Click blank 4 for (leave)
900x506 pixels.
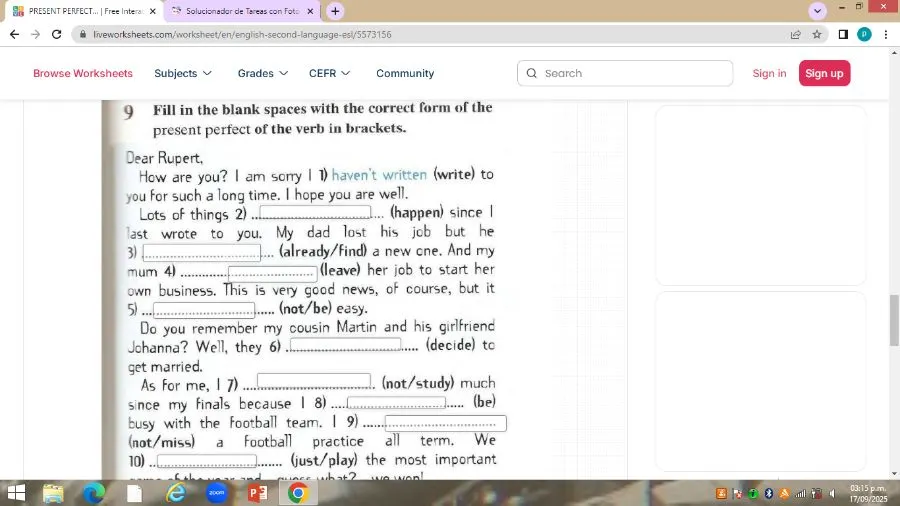[x=273, y=273]
